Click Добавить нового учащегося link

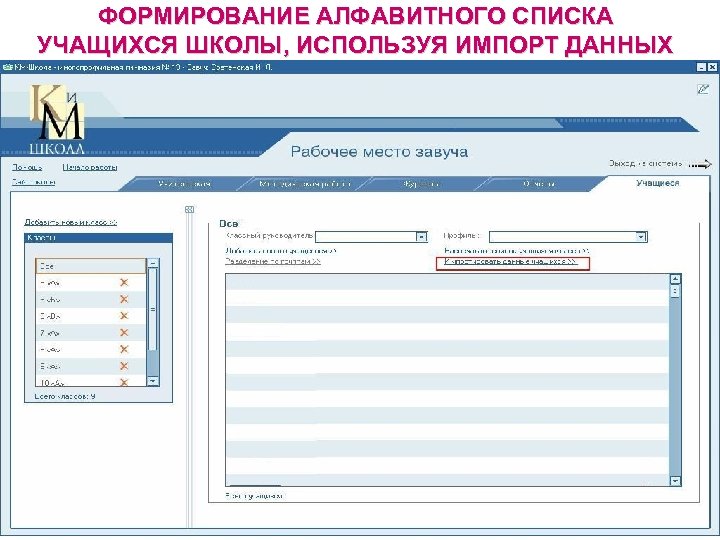point(281,251)
